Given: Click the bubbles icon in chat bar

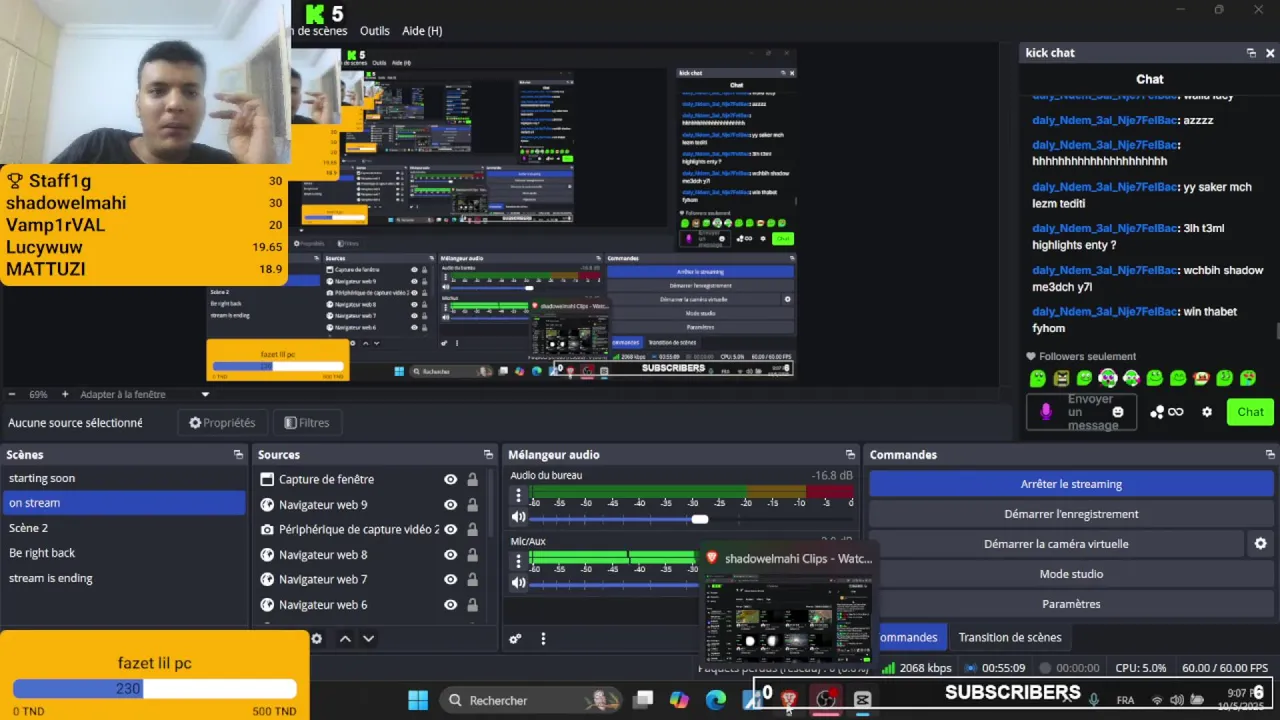Looking at the screenshot, I should coord(1157,412).
